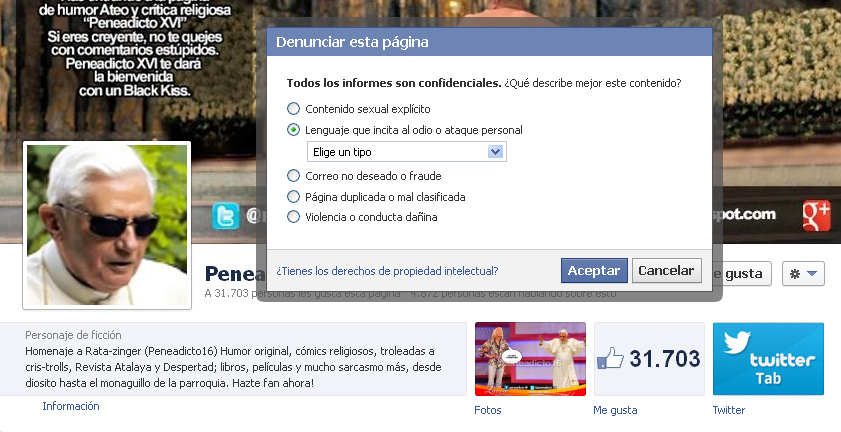Open the Información link
The width and height of the screenshot is (841, 432).
pos(71,406)
